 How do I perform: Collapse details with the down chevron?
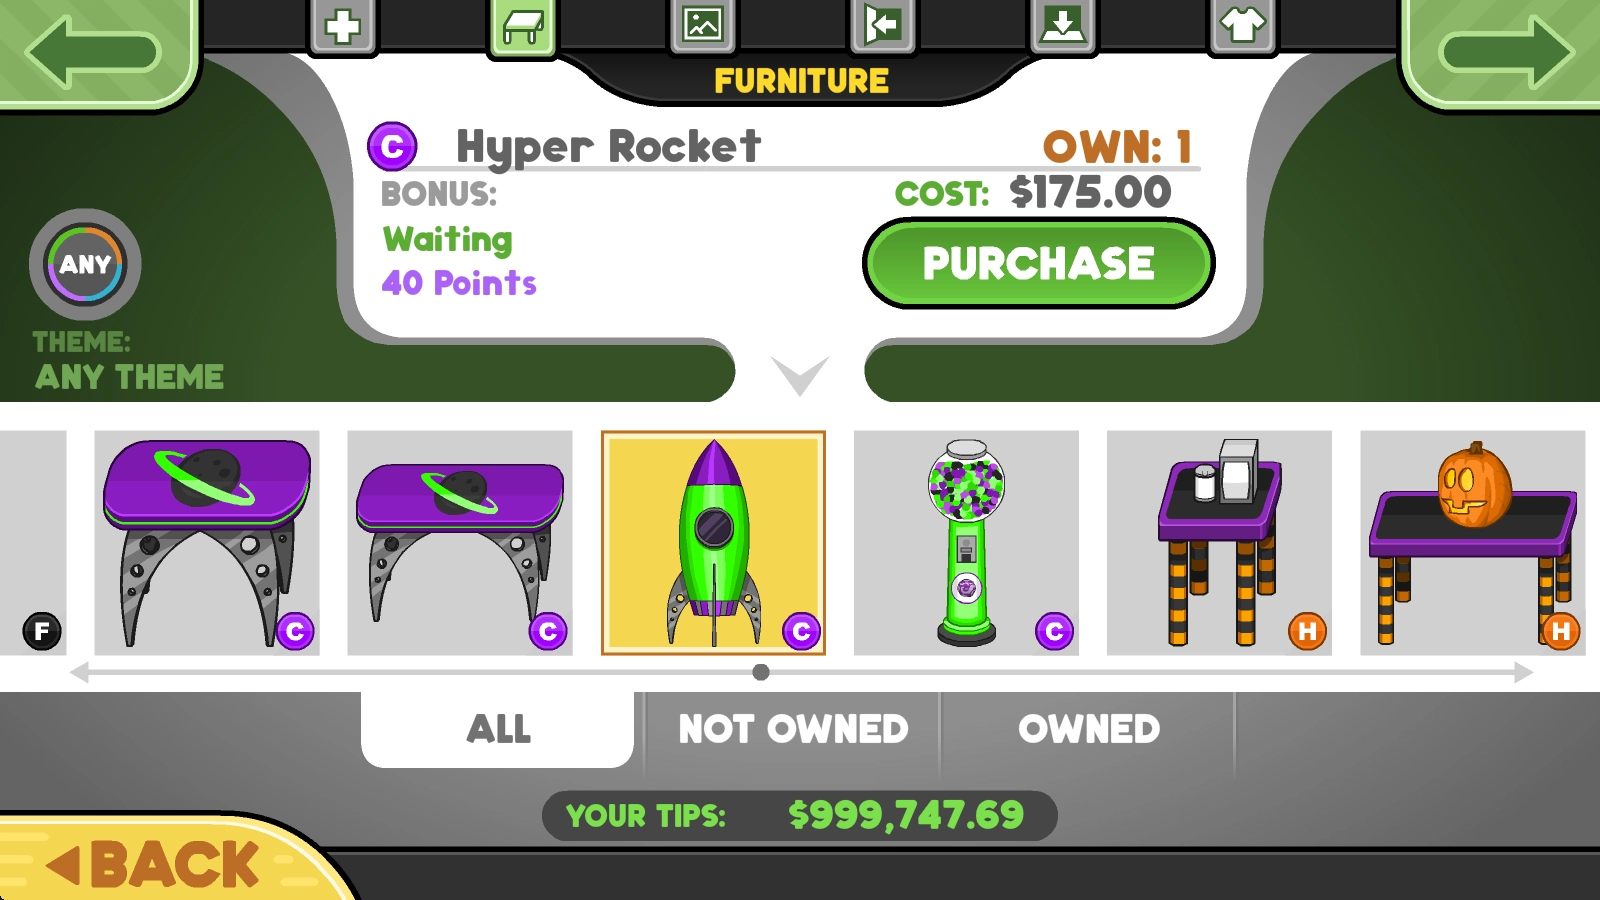click(x=800, y=375)
